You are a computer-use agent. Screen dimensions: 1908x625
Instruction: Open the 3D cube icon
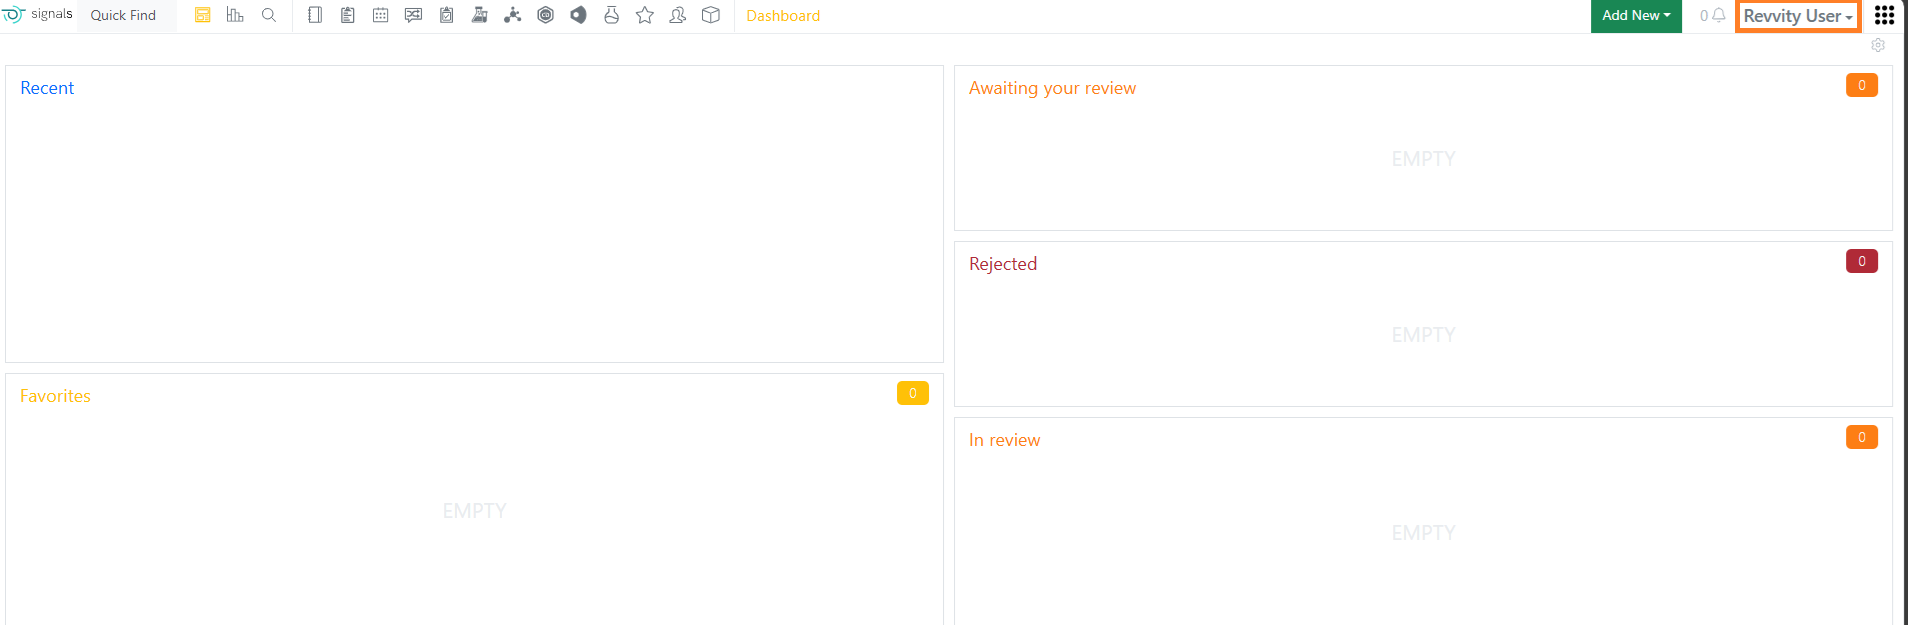(x=711, y=15)
